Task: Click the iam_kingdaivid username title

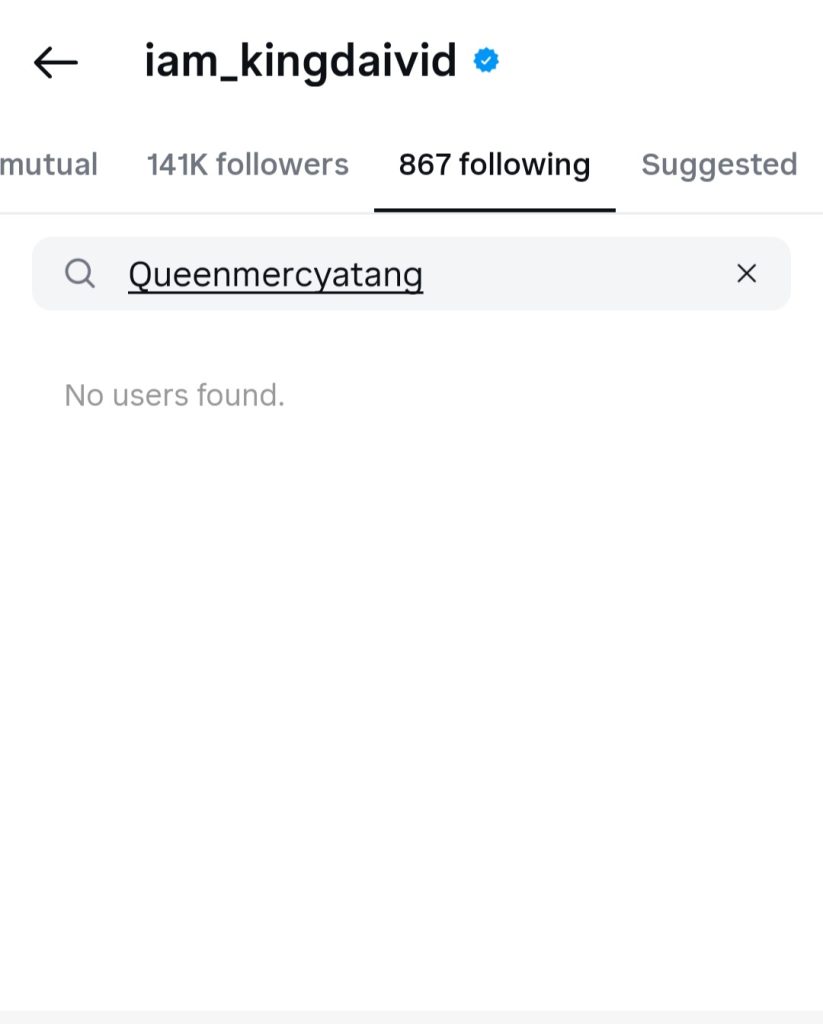Action: (300, 62)
